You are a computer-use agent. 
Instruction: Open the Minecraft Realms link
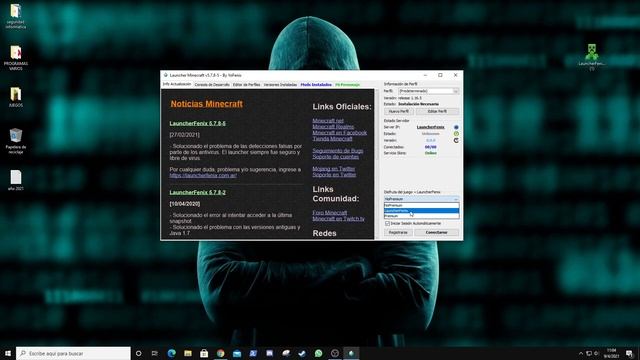(x=333, y=127)
